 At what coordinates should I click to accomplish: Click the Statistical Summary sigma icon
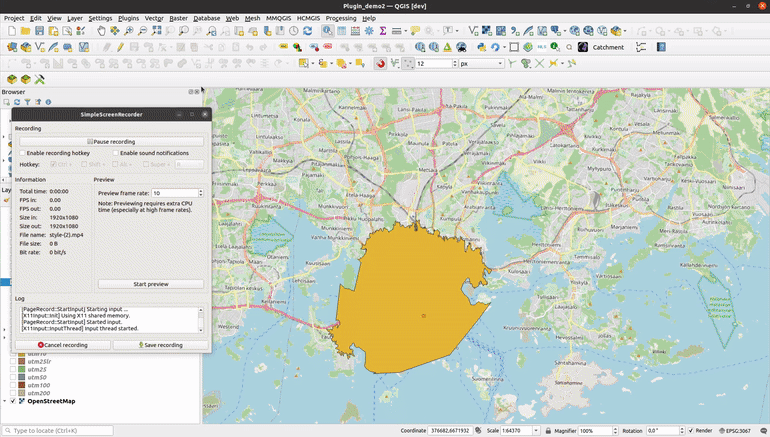pos(383,31)
